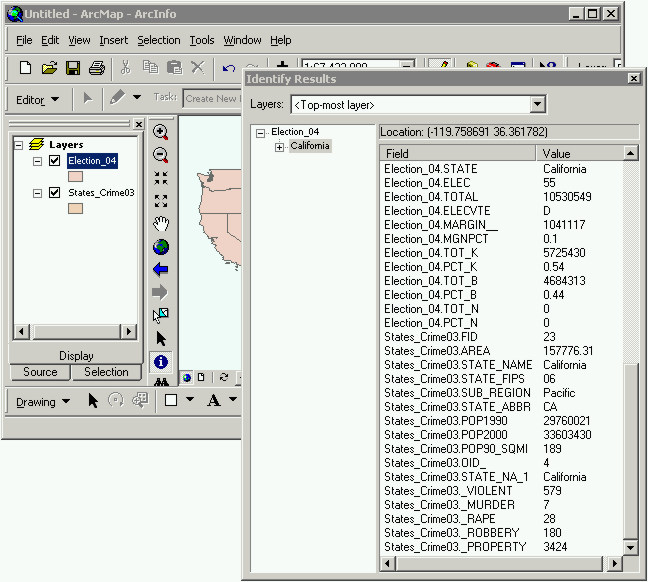Print the map using printer icon
Viewport: 648px width, 582px height.
point(97,67)
